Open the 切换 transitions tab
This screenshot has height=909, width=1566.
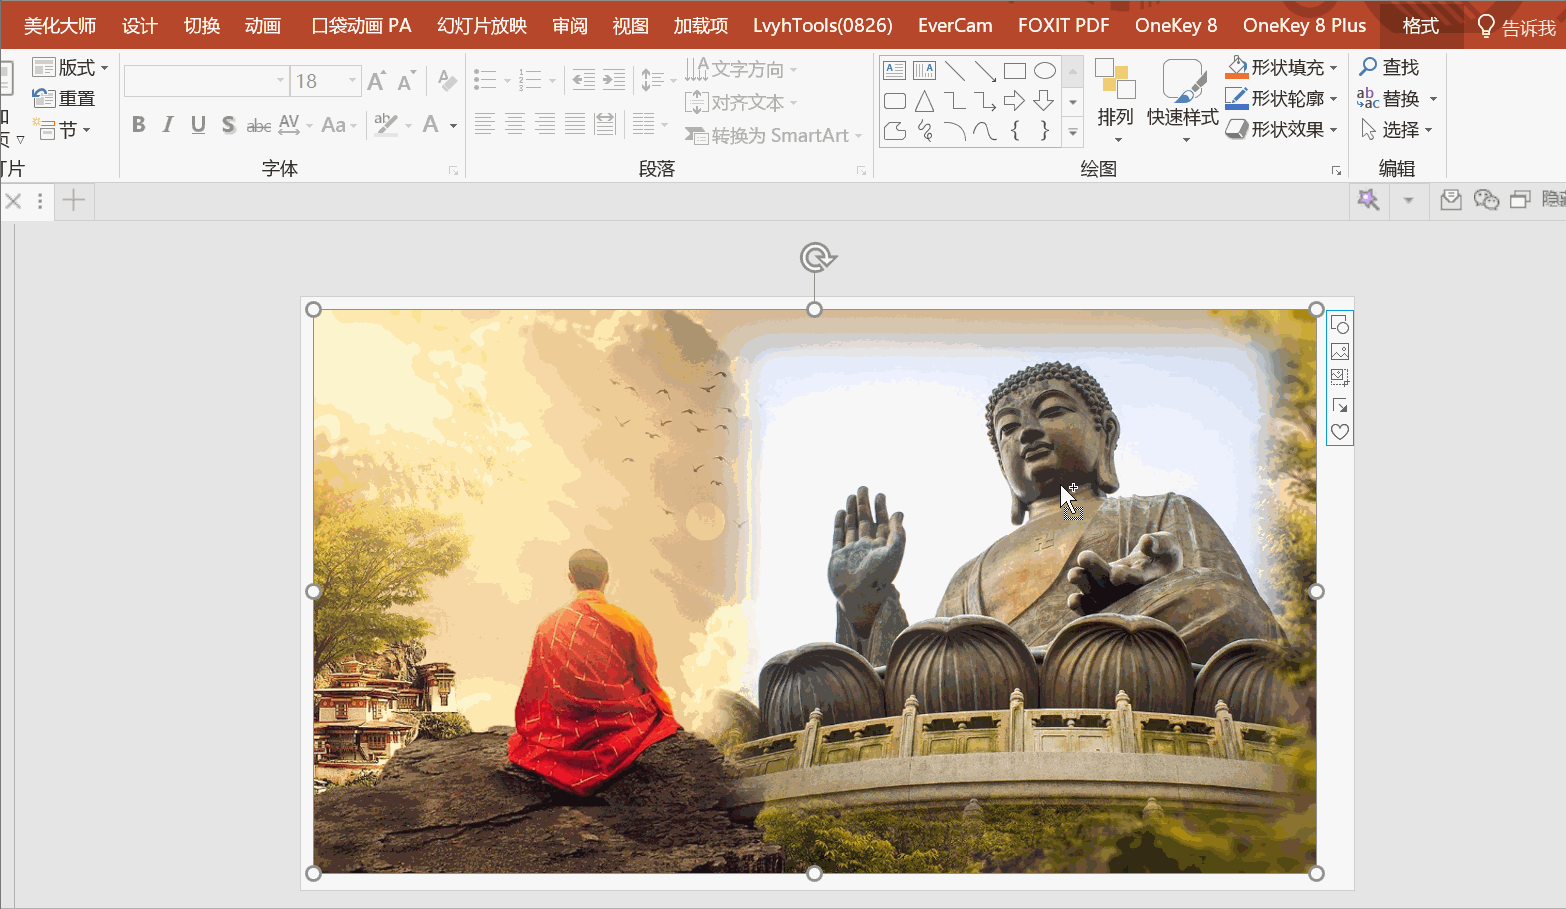point(202,26)
